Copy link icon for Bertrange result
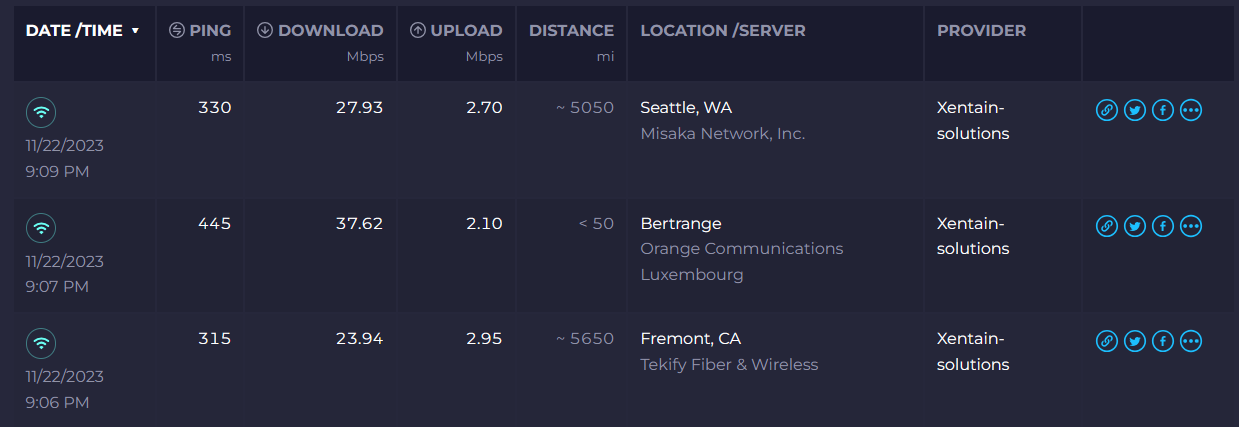This screenshot has height=427, width=1239. click(1106, 226)
